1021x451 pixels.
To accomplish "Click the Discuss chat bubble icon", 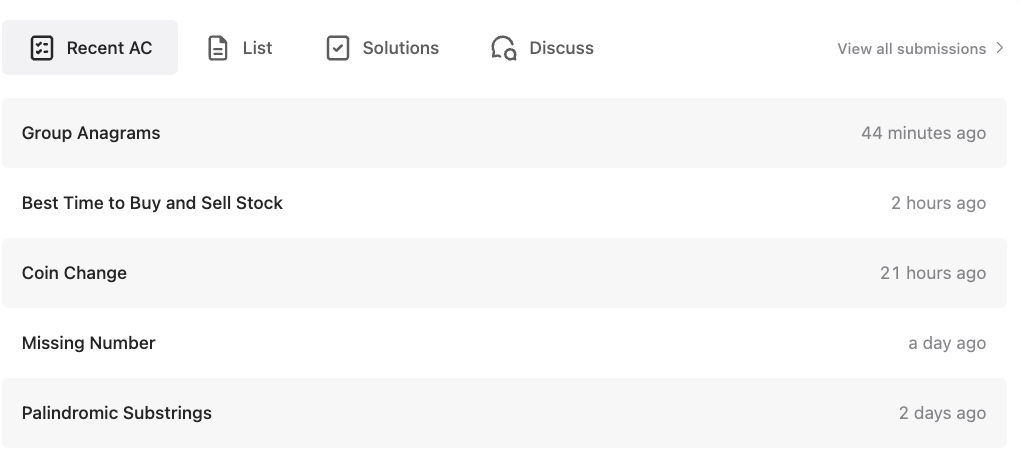I will 503,48.
